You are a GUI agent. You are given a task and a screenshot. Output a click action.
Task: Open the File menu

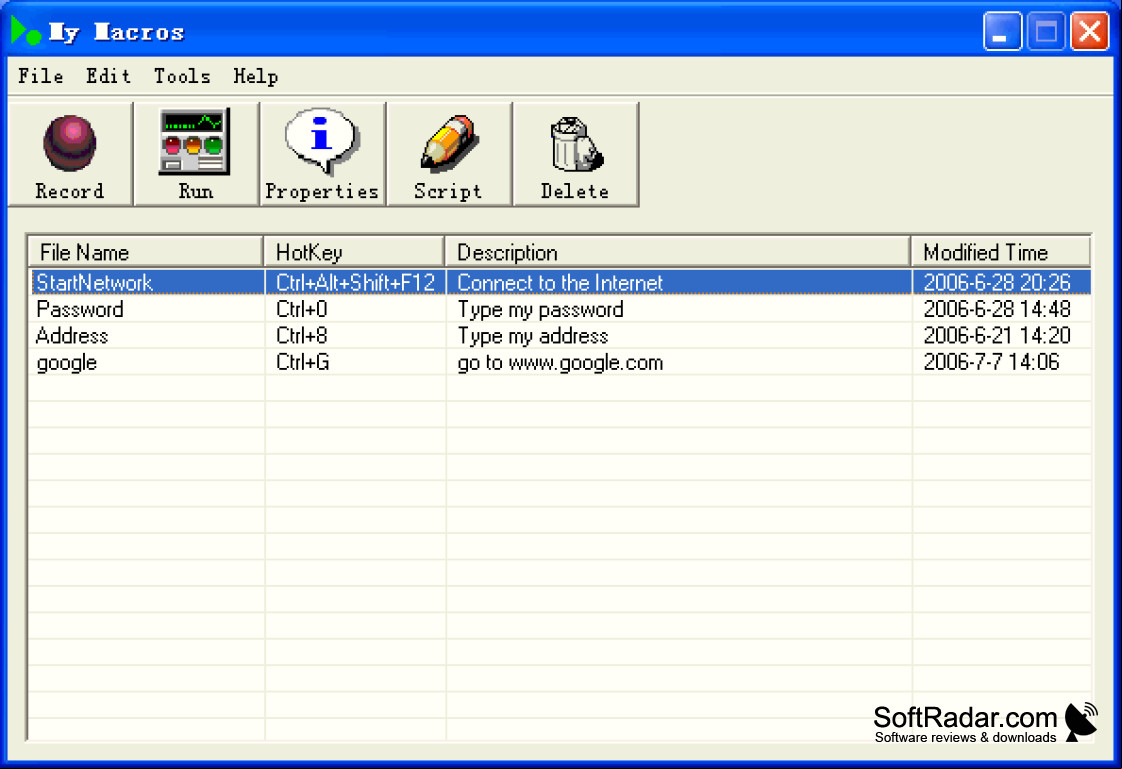(x=41, y=76)
